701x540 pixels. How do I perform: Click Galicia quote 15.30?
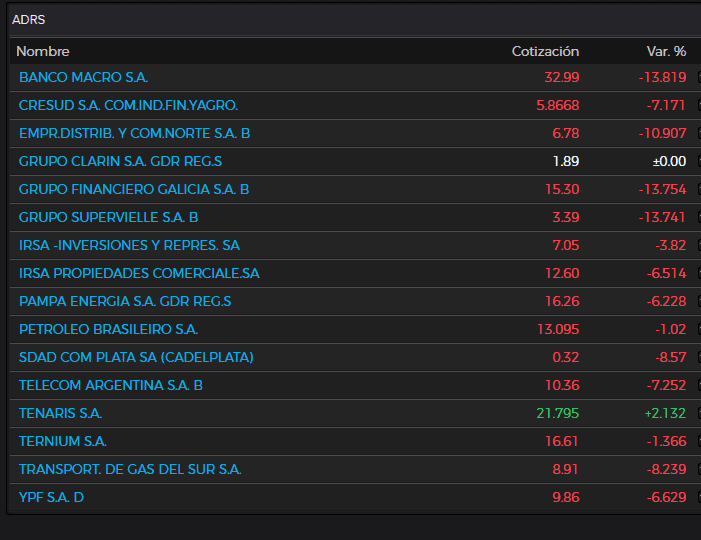pos(562,190)
